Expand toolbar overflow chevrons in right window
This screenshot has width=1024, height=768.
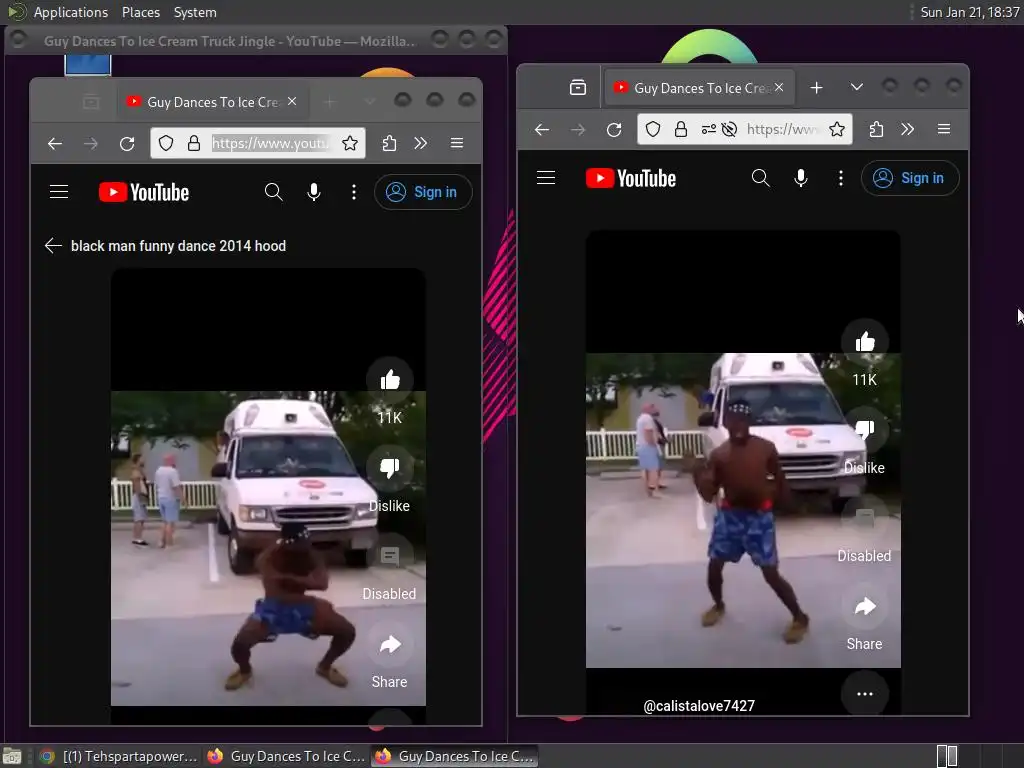[908, 129]
